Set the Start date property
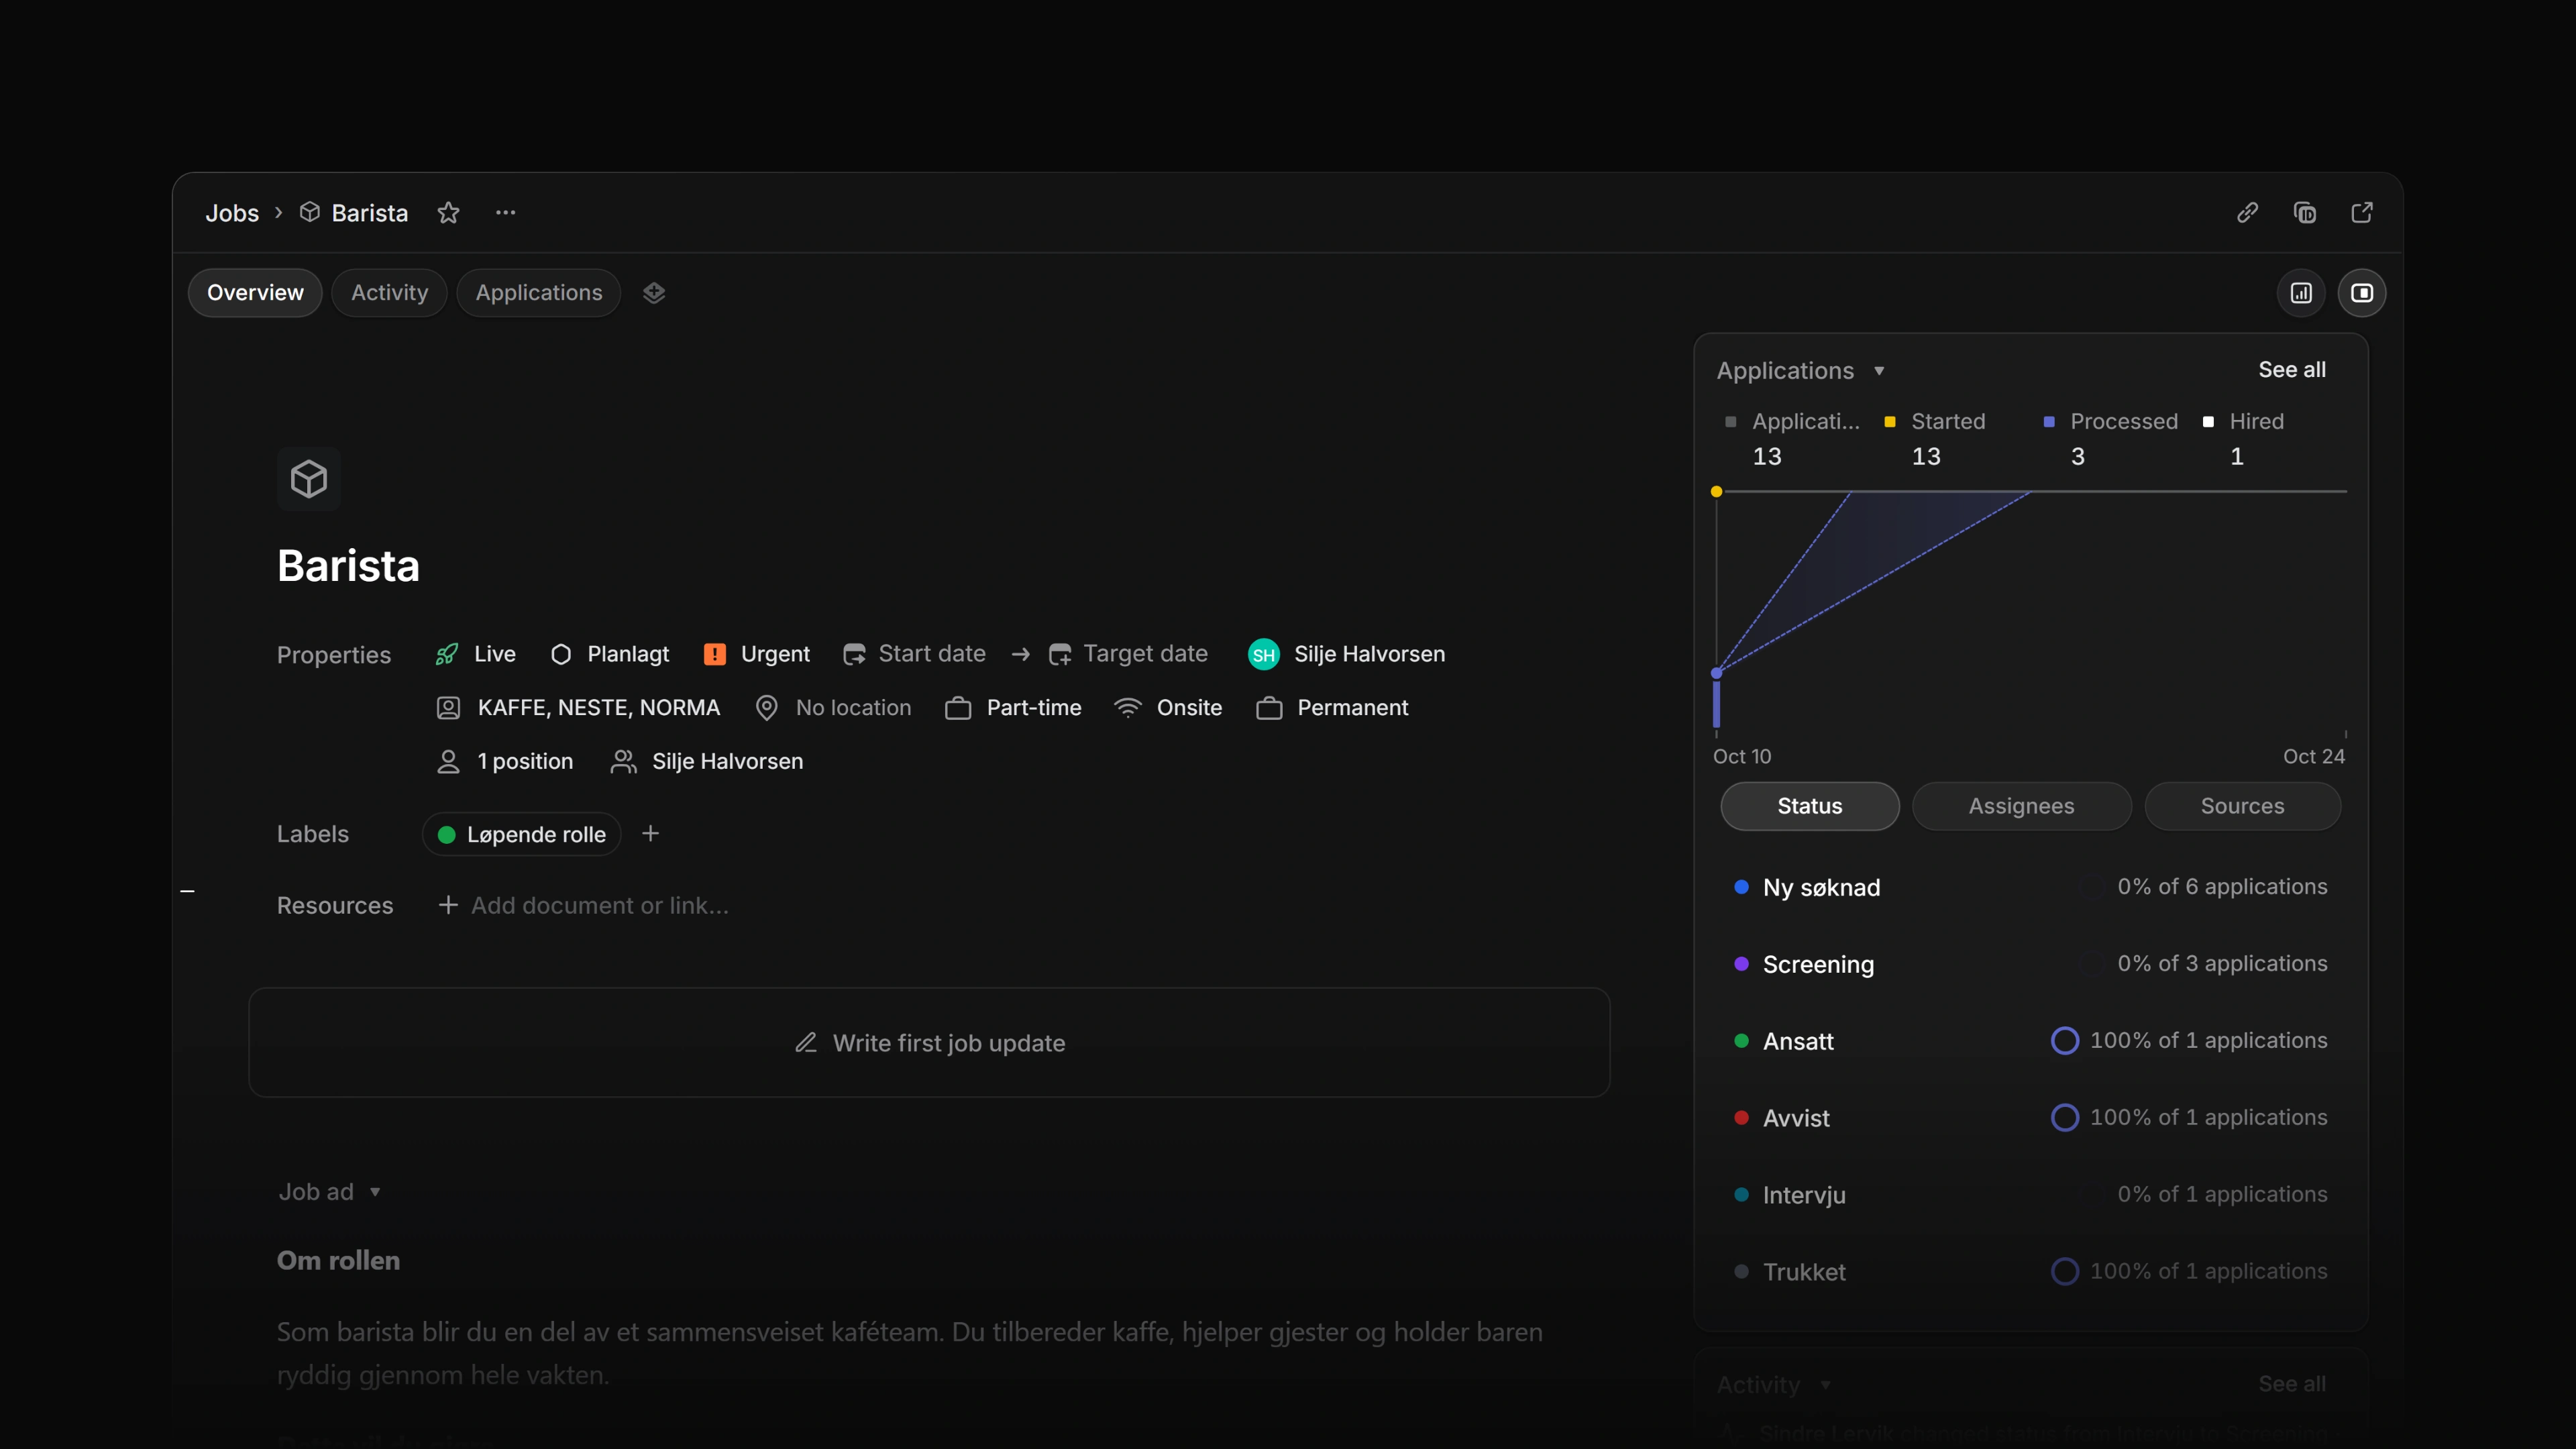Screen dimensions: 2576x1449 pyautogui.click(x=914, y=654)
